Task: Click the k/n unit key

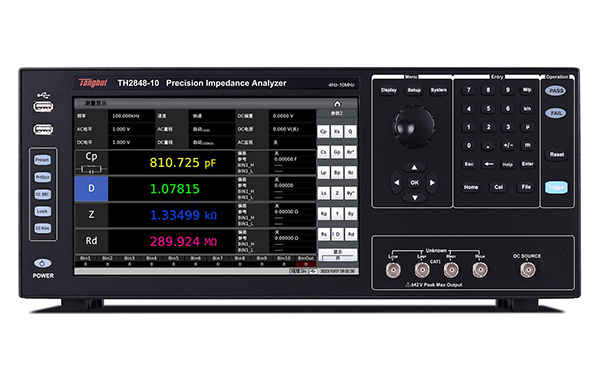Action: pos(527,109)
